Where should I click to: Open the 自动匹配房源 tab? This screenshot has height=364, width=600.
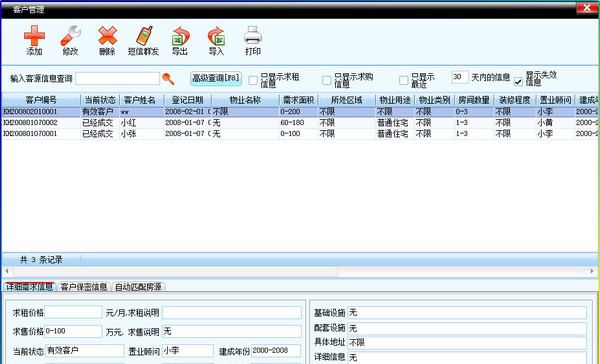click(x=139, y=287)
